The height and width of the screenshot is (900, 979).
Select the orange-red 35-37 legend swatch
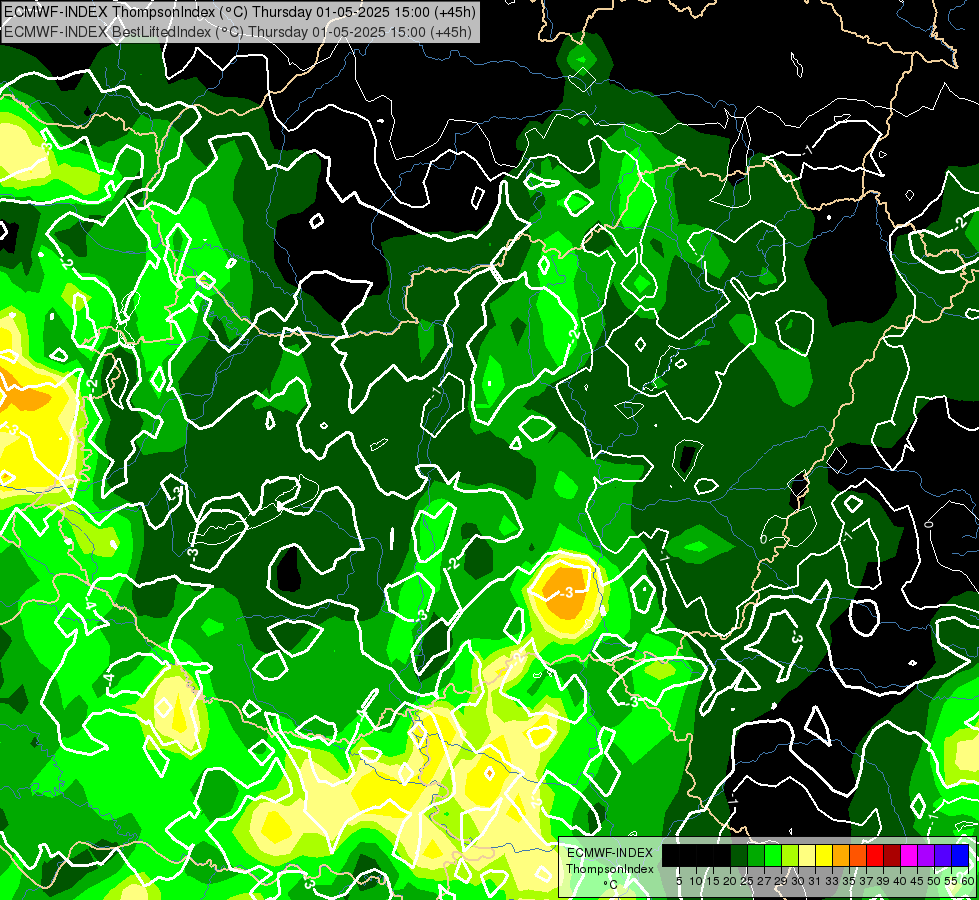[x=858, y=855]
